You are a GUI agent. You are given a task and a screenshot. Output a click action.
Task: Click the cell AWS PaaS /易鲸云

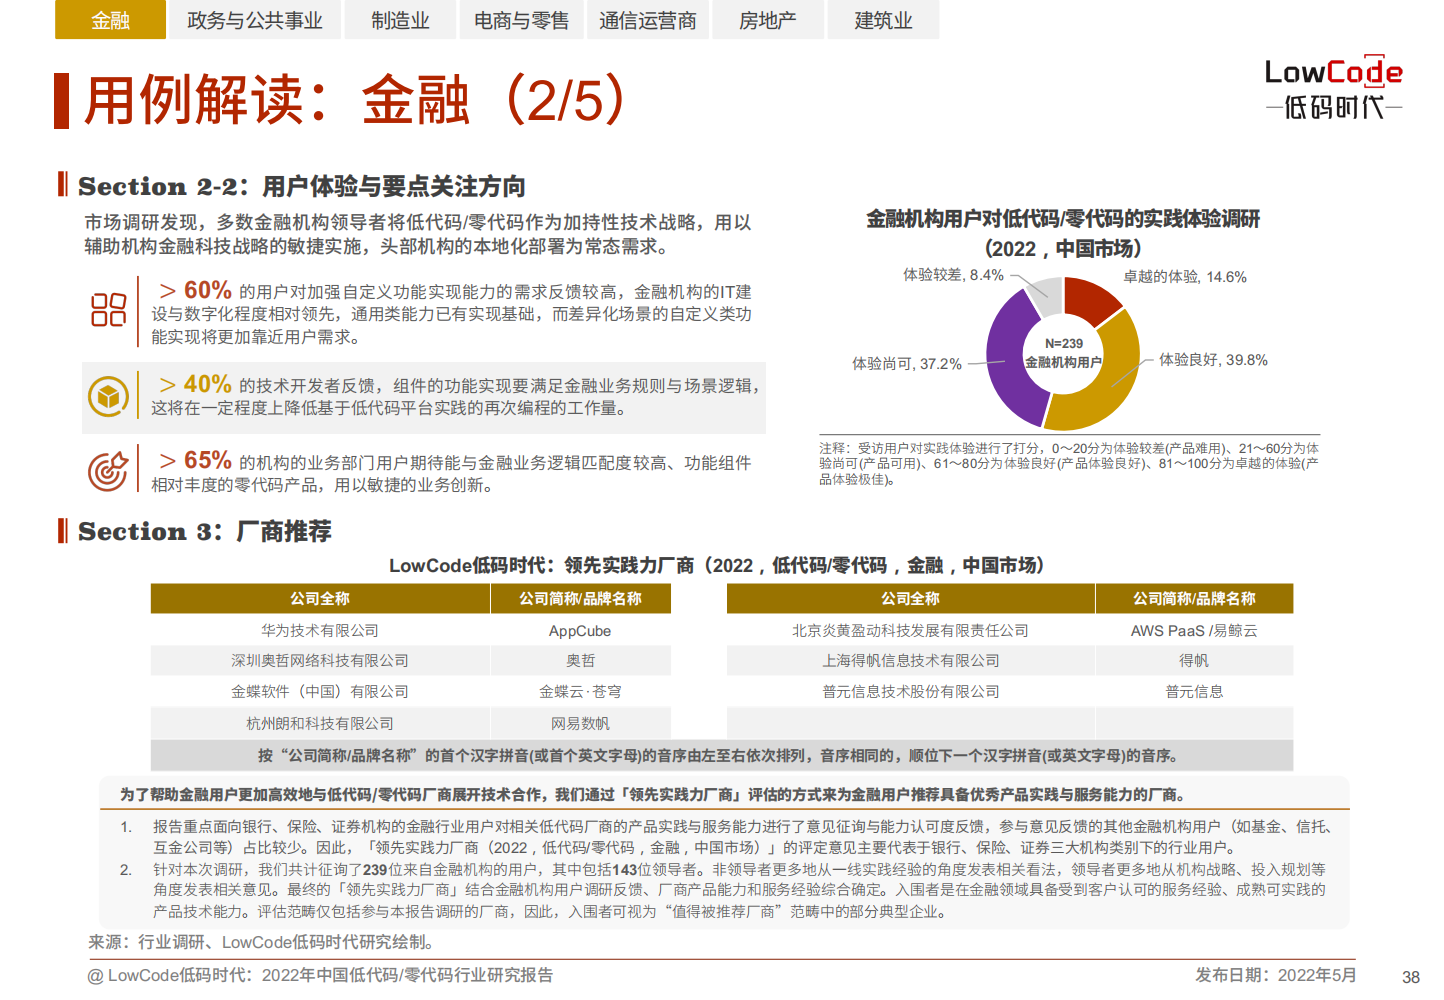click(x=1194, y=631)
